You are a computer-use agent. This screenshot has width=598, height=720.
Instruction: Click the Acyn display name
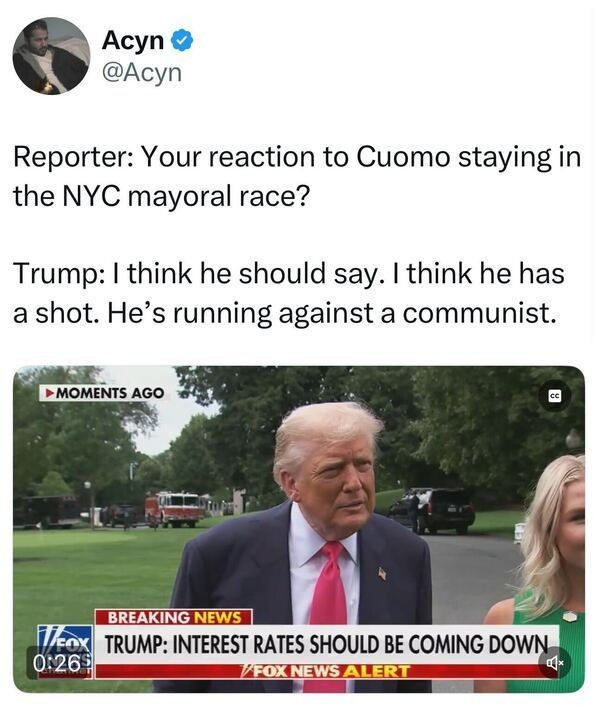click(133, 40)
